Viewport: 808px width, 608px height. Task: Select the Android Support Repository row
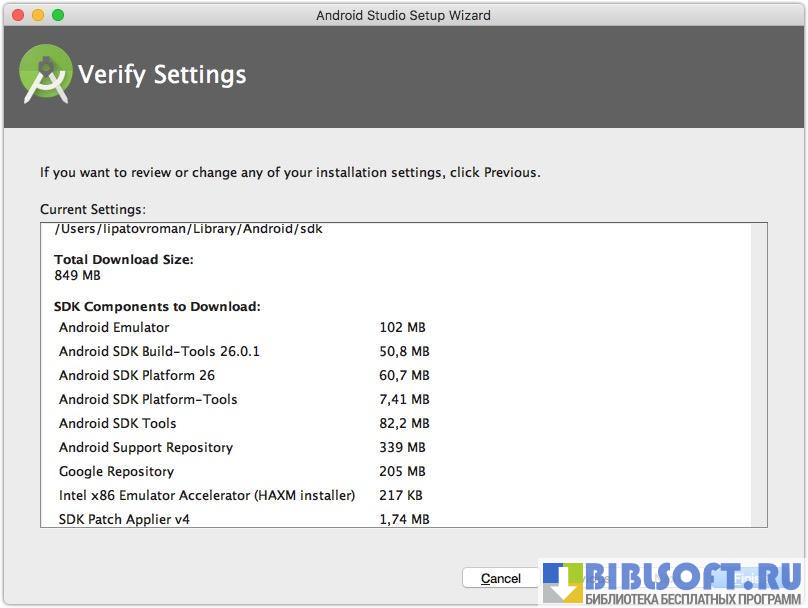pyautogui.click(x=146, y=447)
